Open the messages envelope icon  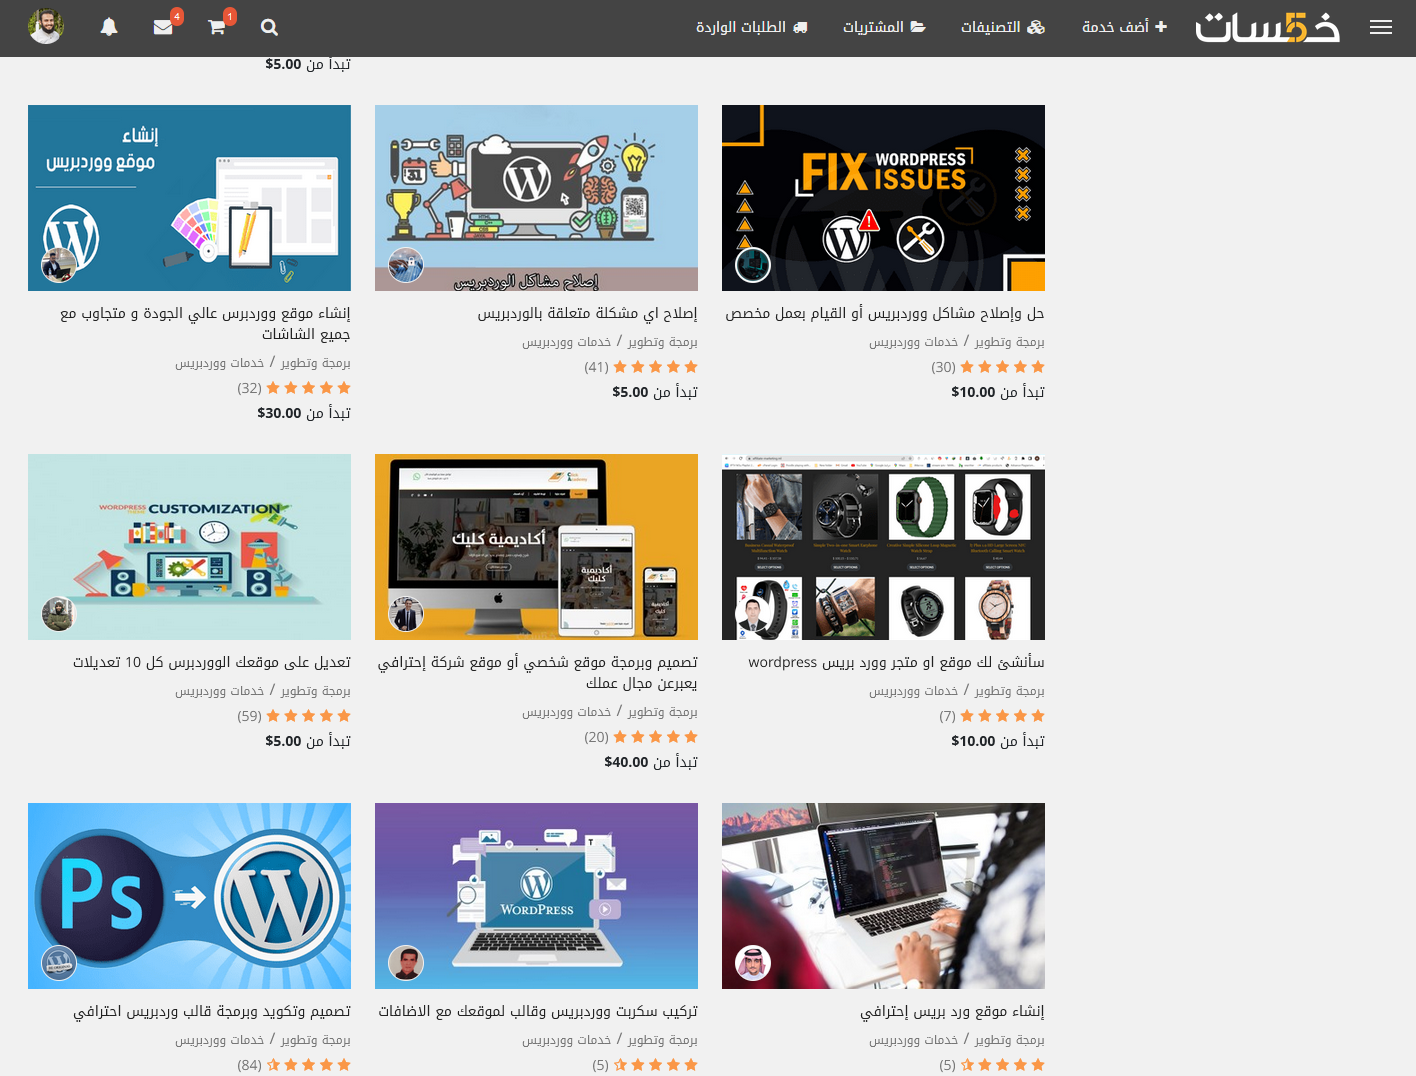click(163, 28)
